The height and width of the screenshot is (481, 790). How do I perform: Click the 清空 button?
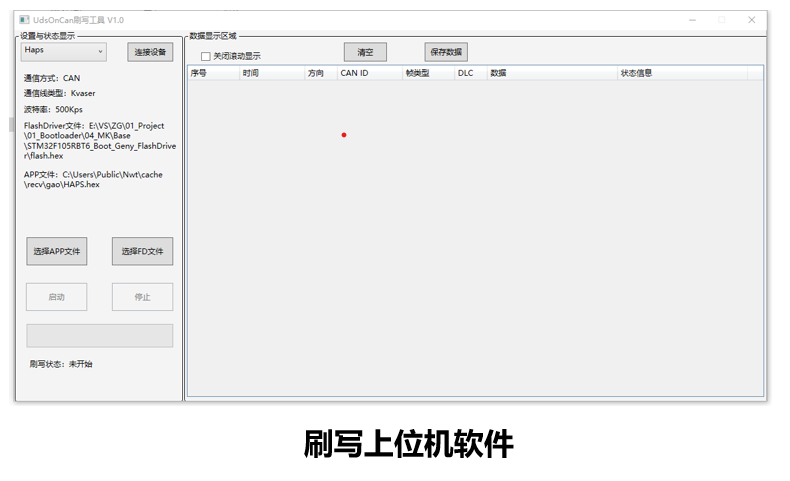pyautogui.click(x=365, y=52)
